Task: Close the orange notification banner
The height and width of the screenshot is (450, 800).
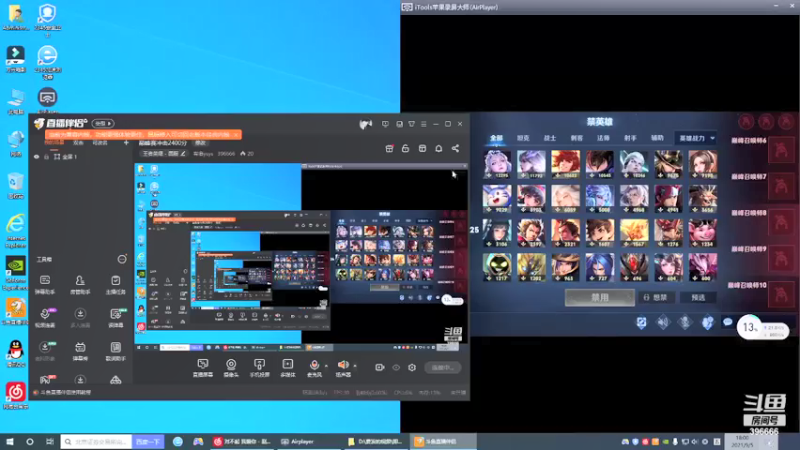Action: coord(236,135)
